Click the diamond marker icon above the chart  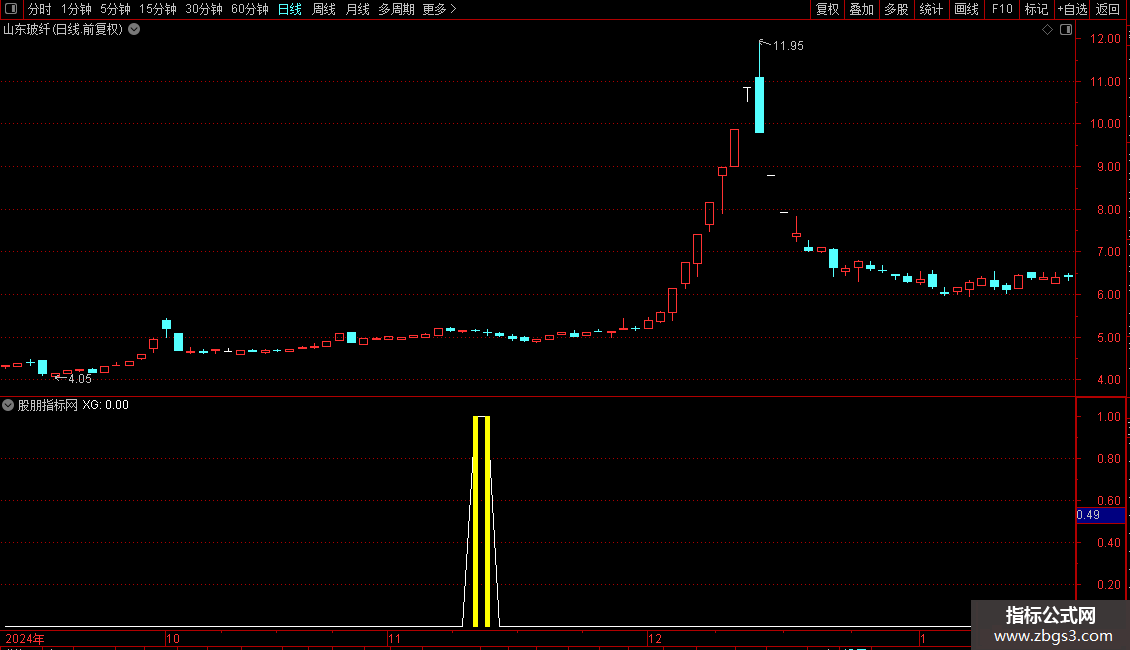(1048, 30)
